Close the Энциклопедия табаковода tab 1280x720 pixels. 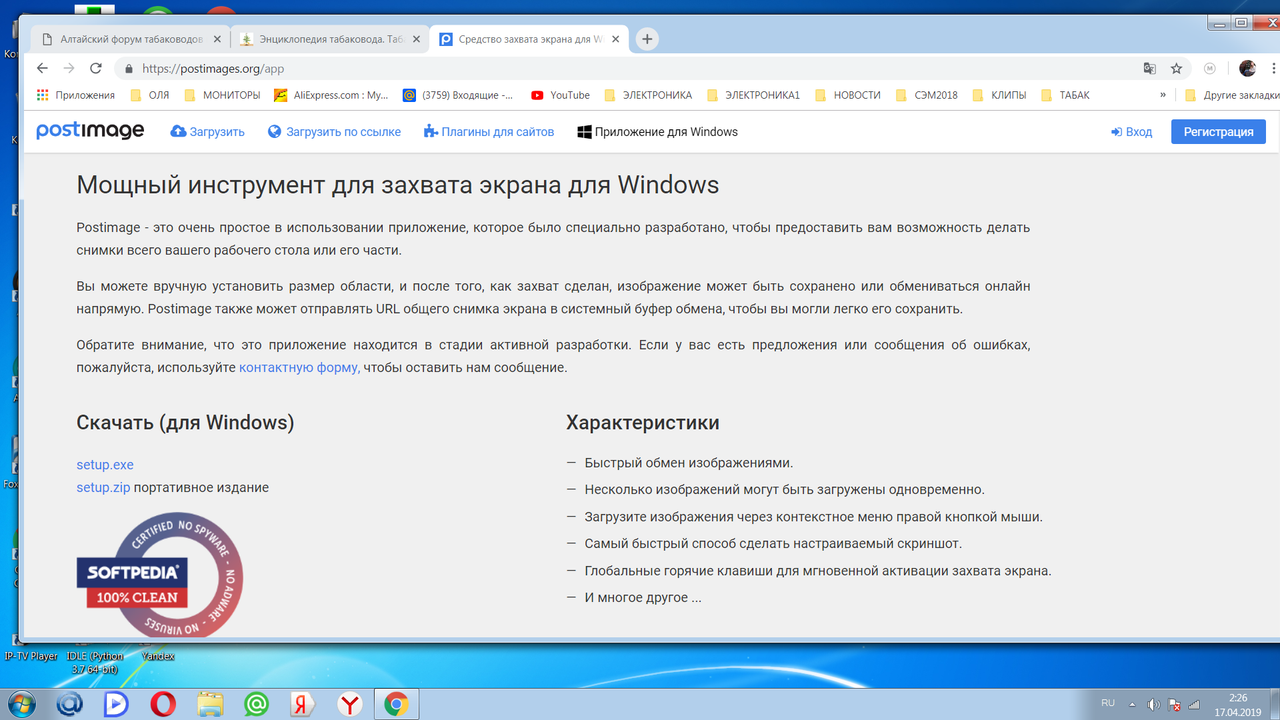click(416, 40)
